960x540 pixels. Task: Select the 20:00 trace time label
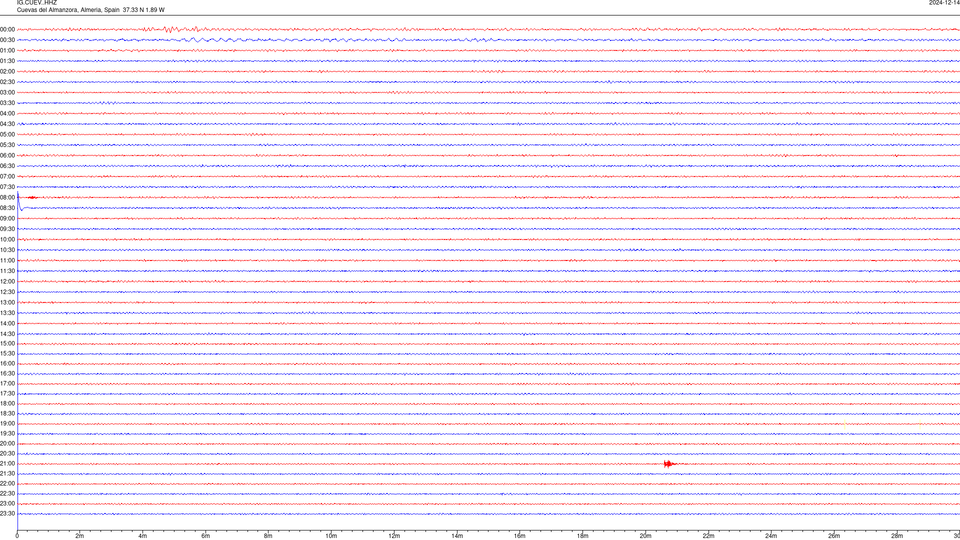coord(7,444)
